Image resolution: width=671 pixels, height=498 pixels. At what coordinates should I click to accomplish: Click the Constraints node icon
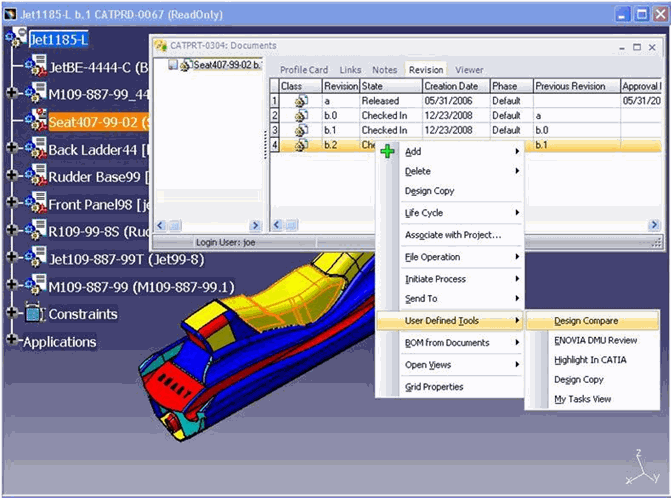34,312
